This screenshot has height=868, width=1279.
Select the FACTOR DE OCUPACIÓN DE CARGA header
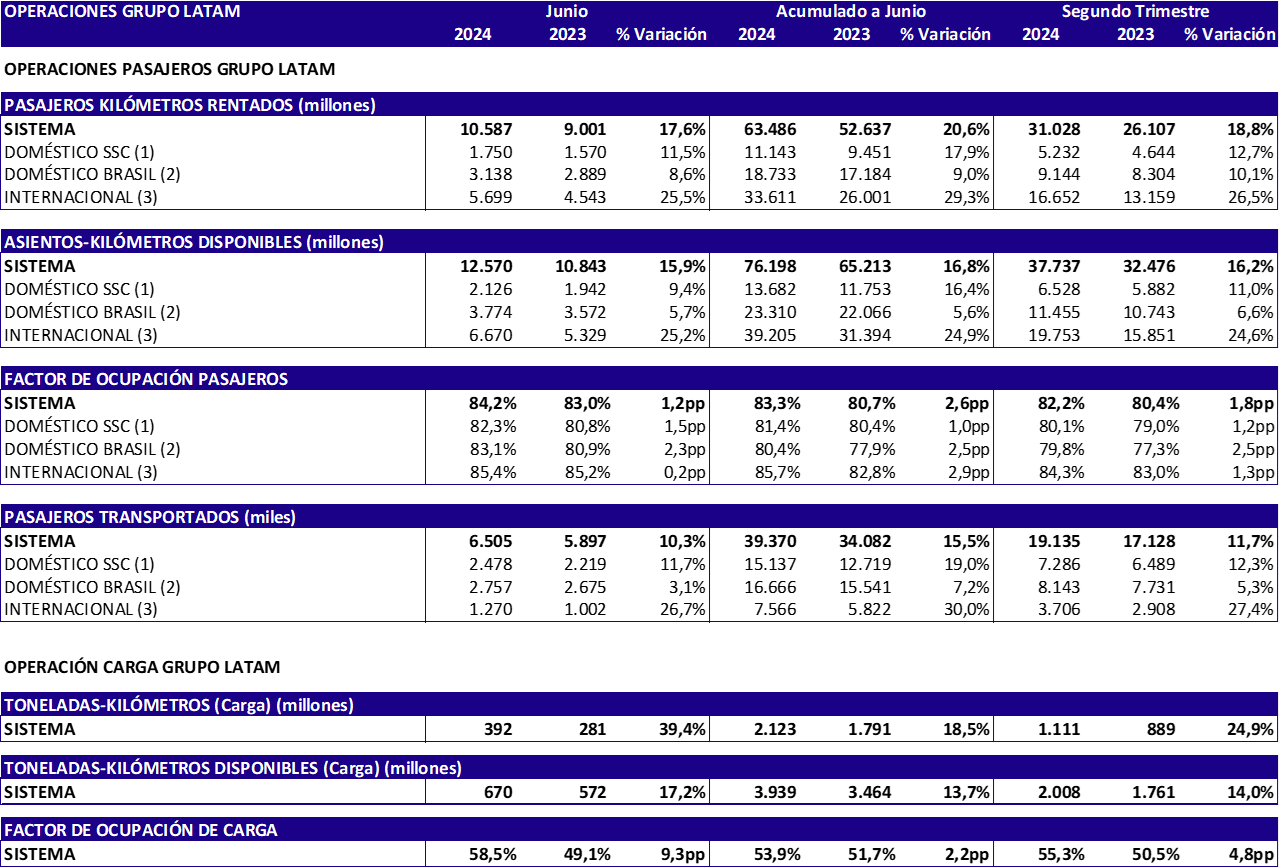pyautogui.click(x=141, y=830)
